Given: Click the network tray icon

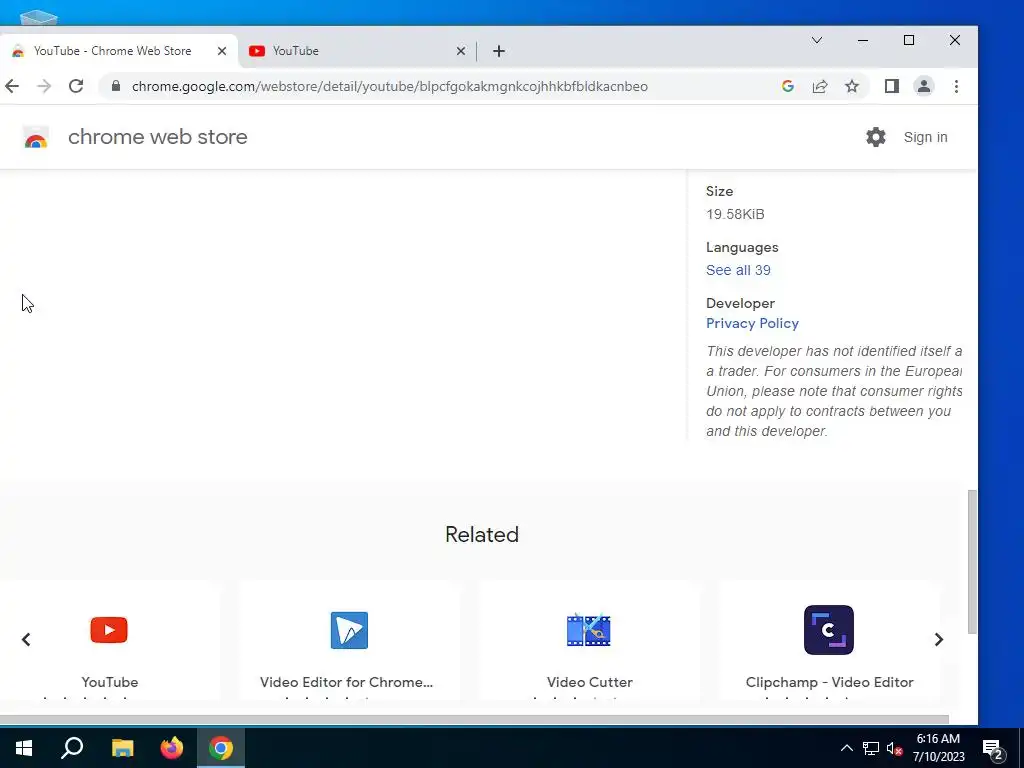Looking at the screenshot, I should (x=871, y=748).
